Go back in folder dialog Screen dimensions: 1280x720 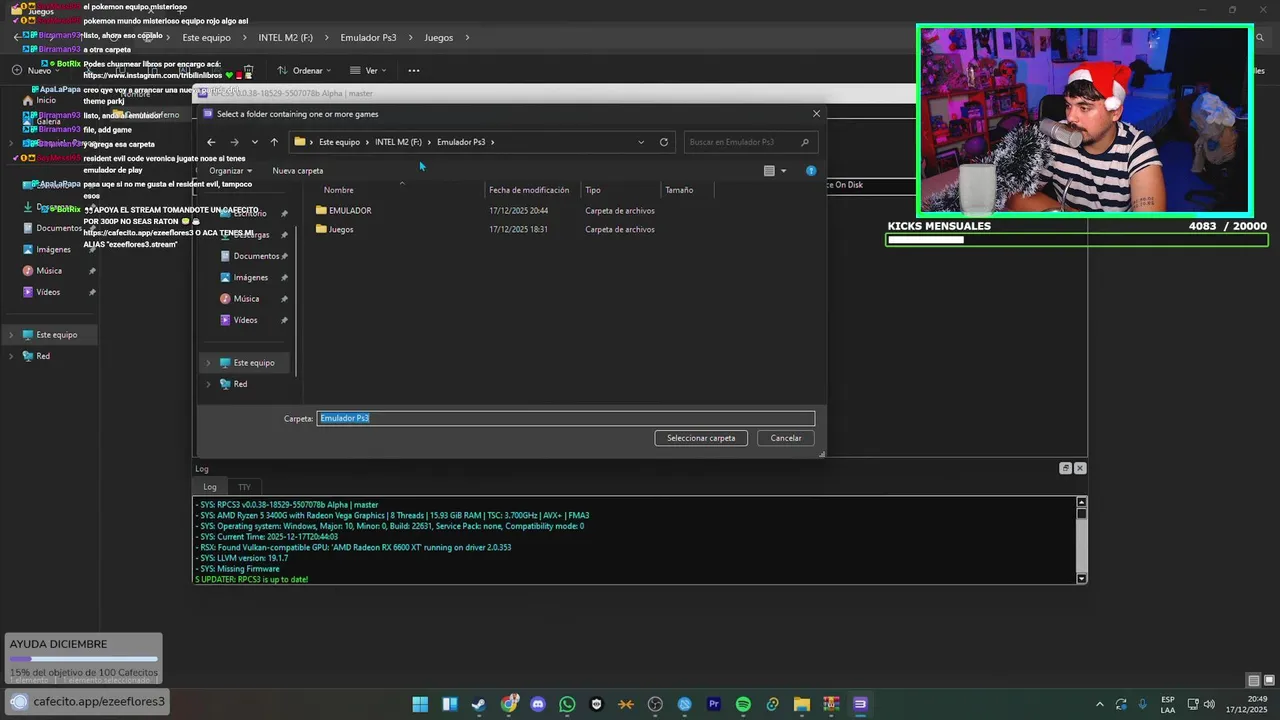pos(211,142)
